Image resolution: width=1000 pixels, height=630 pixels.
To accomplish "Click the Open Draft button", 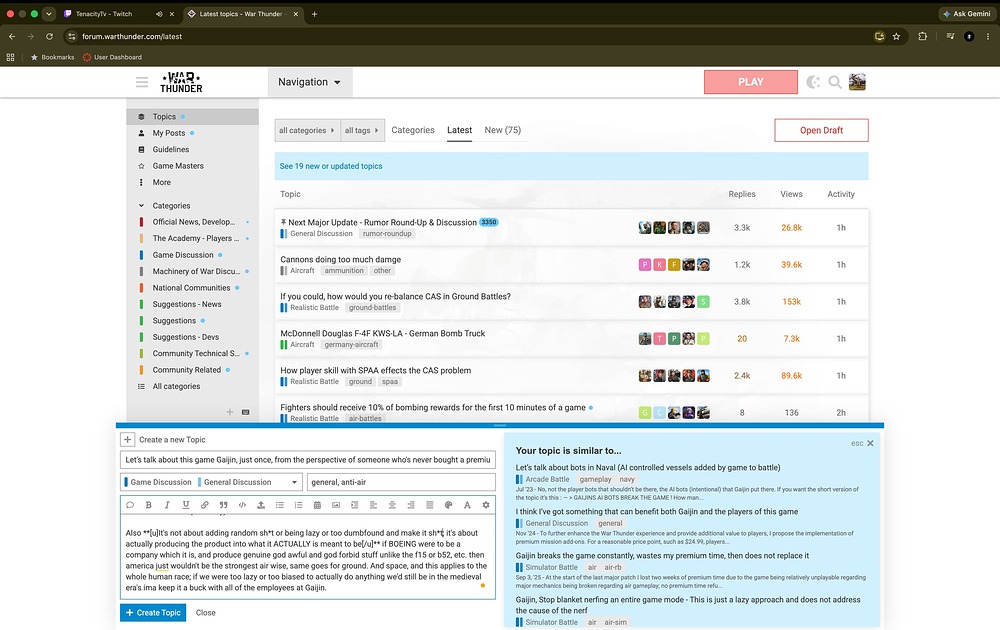I will click(821, 130).
